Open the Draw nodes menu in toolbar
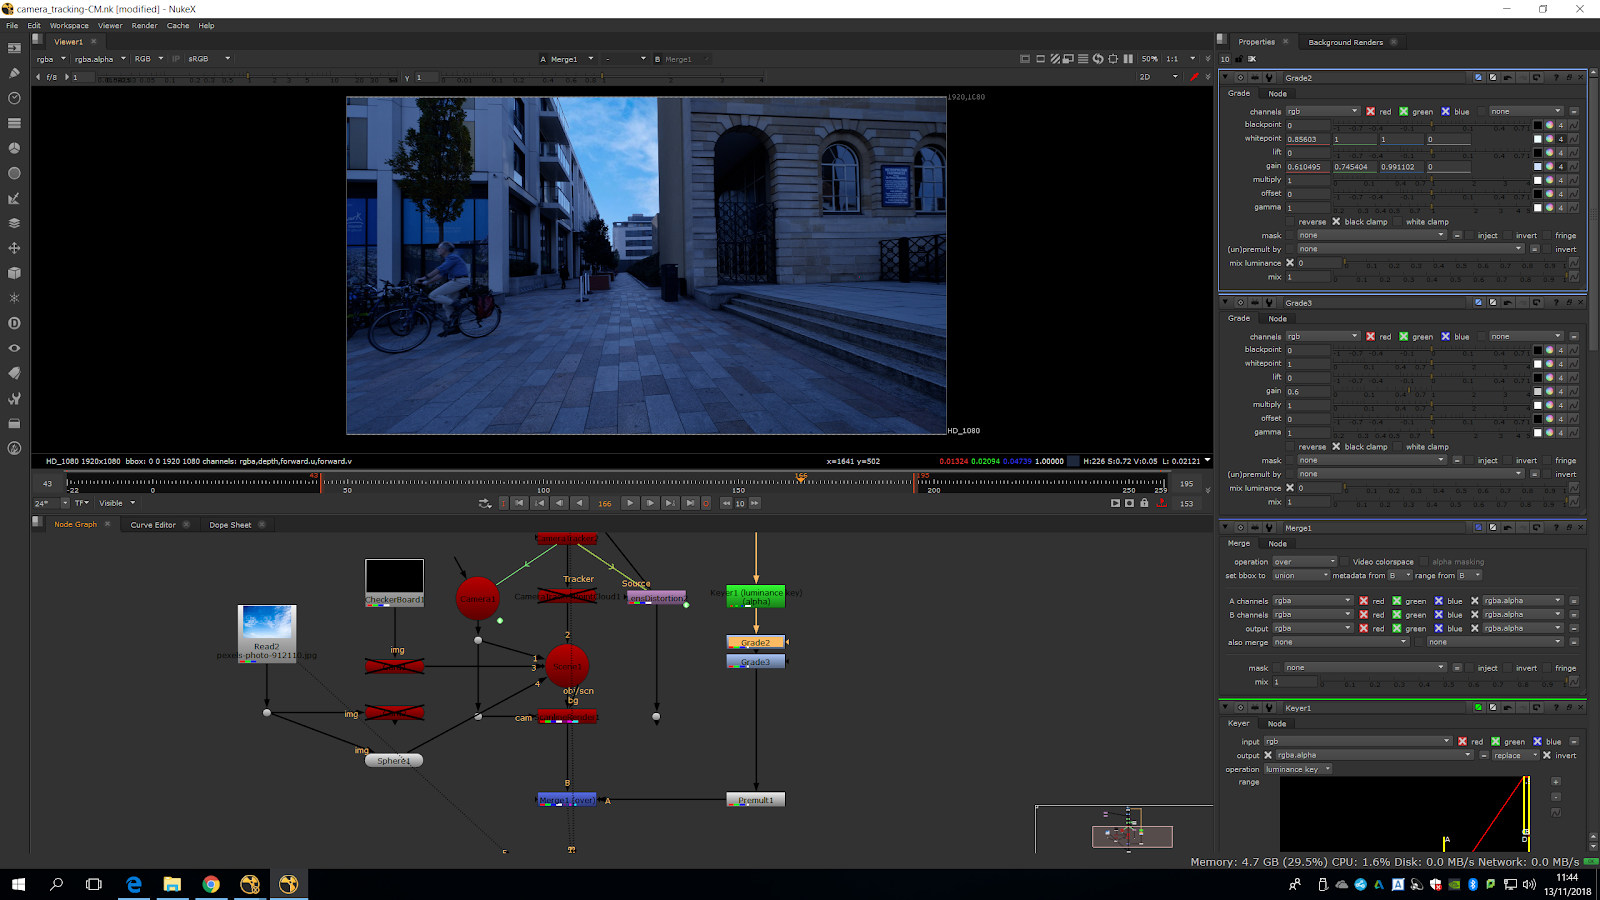Viewport: 1600px width, 900px height. click(14, 73)
